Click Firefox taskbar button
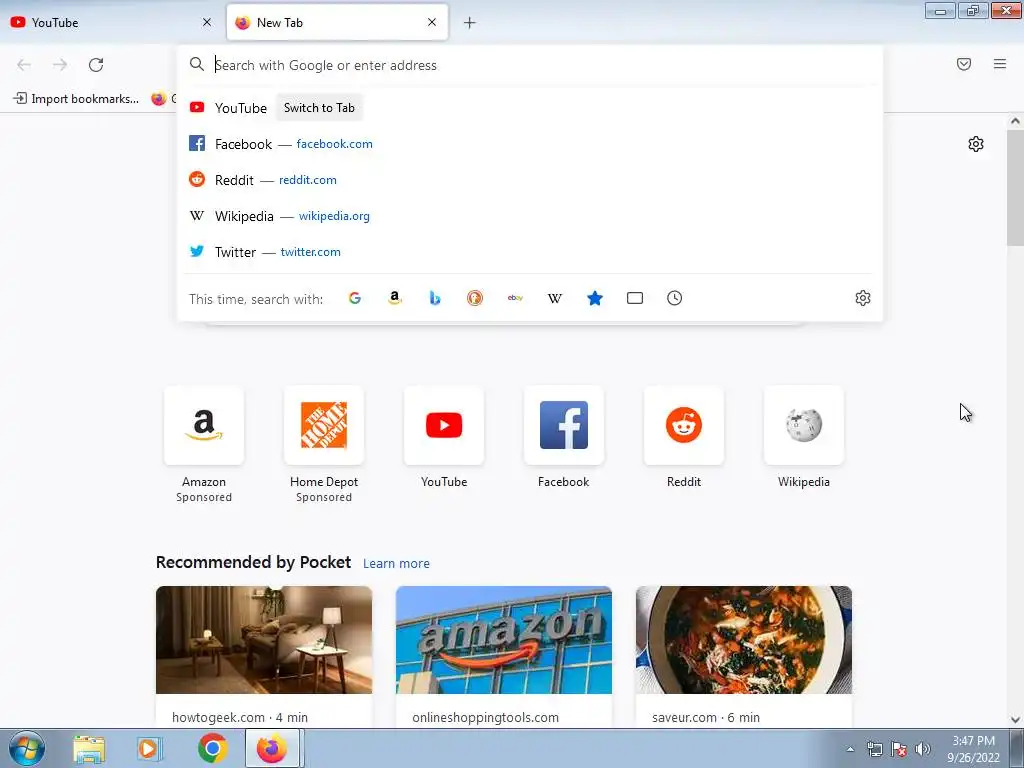 pyautogui.click(x=273, y=748)
